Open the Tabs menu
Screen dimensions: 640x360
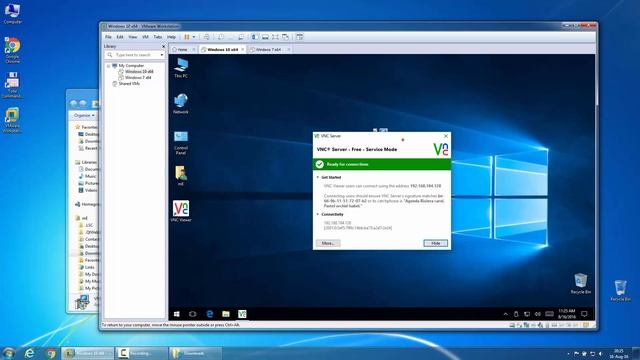click(158, 37)
